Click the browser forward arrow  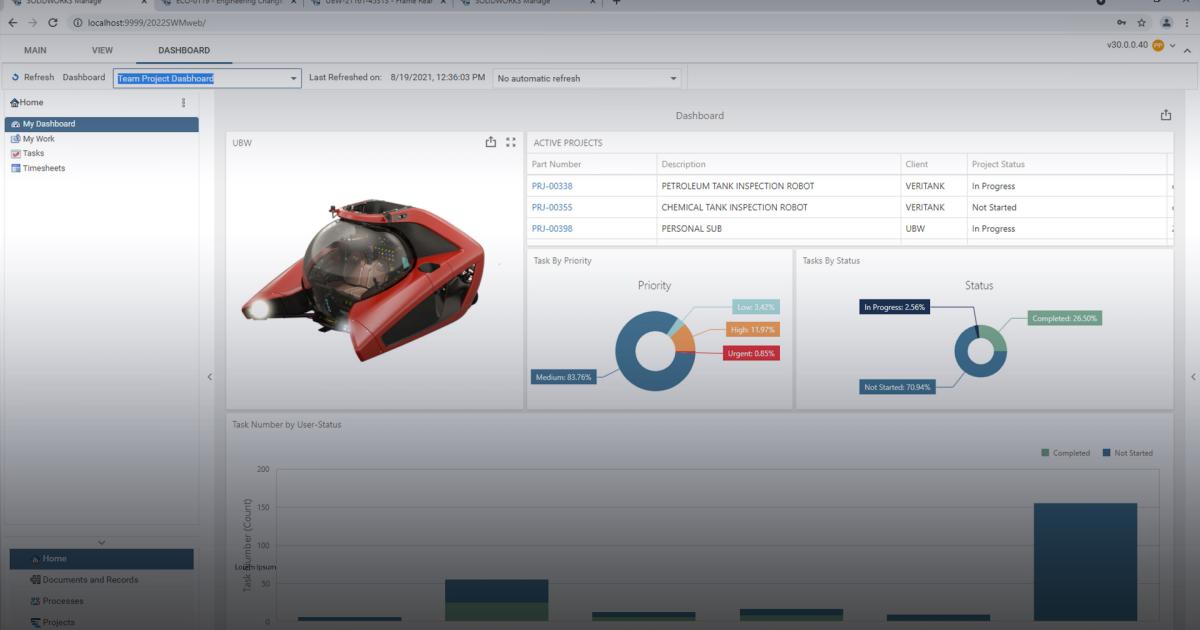[33, 22]
